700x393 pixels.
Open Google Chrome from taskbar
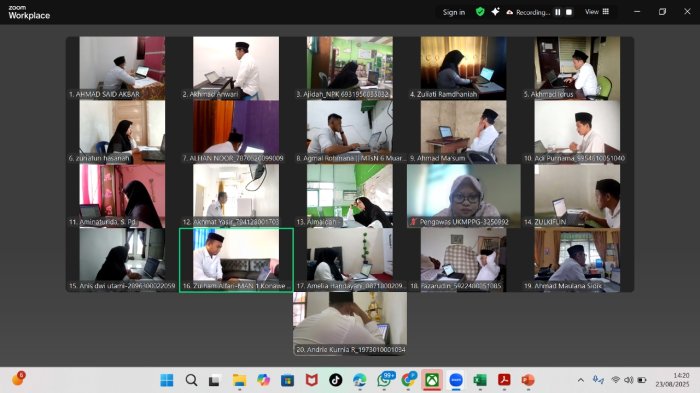(408, 380)
